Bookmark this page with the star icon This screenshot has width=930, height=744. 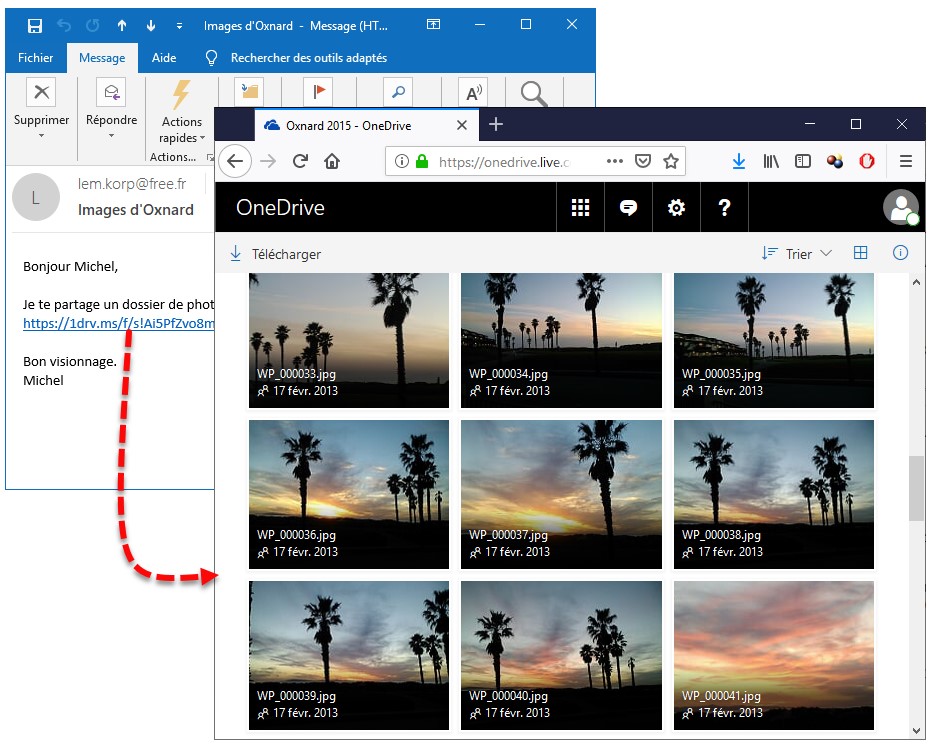click(671, 161)
